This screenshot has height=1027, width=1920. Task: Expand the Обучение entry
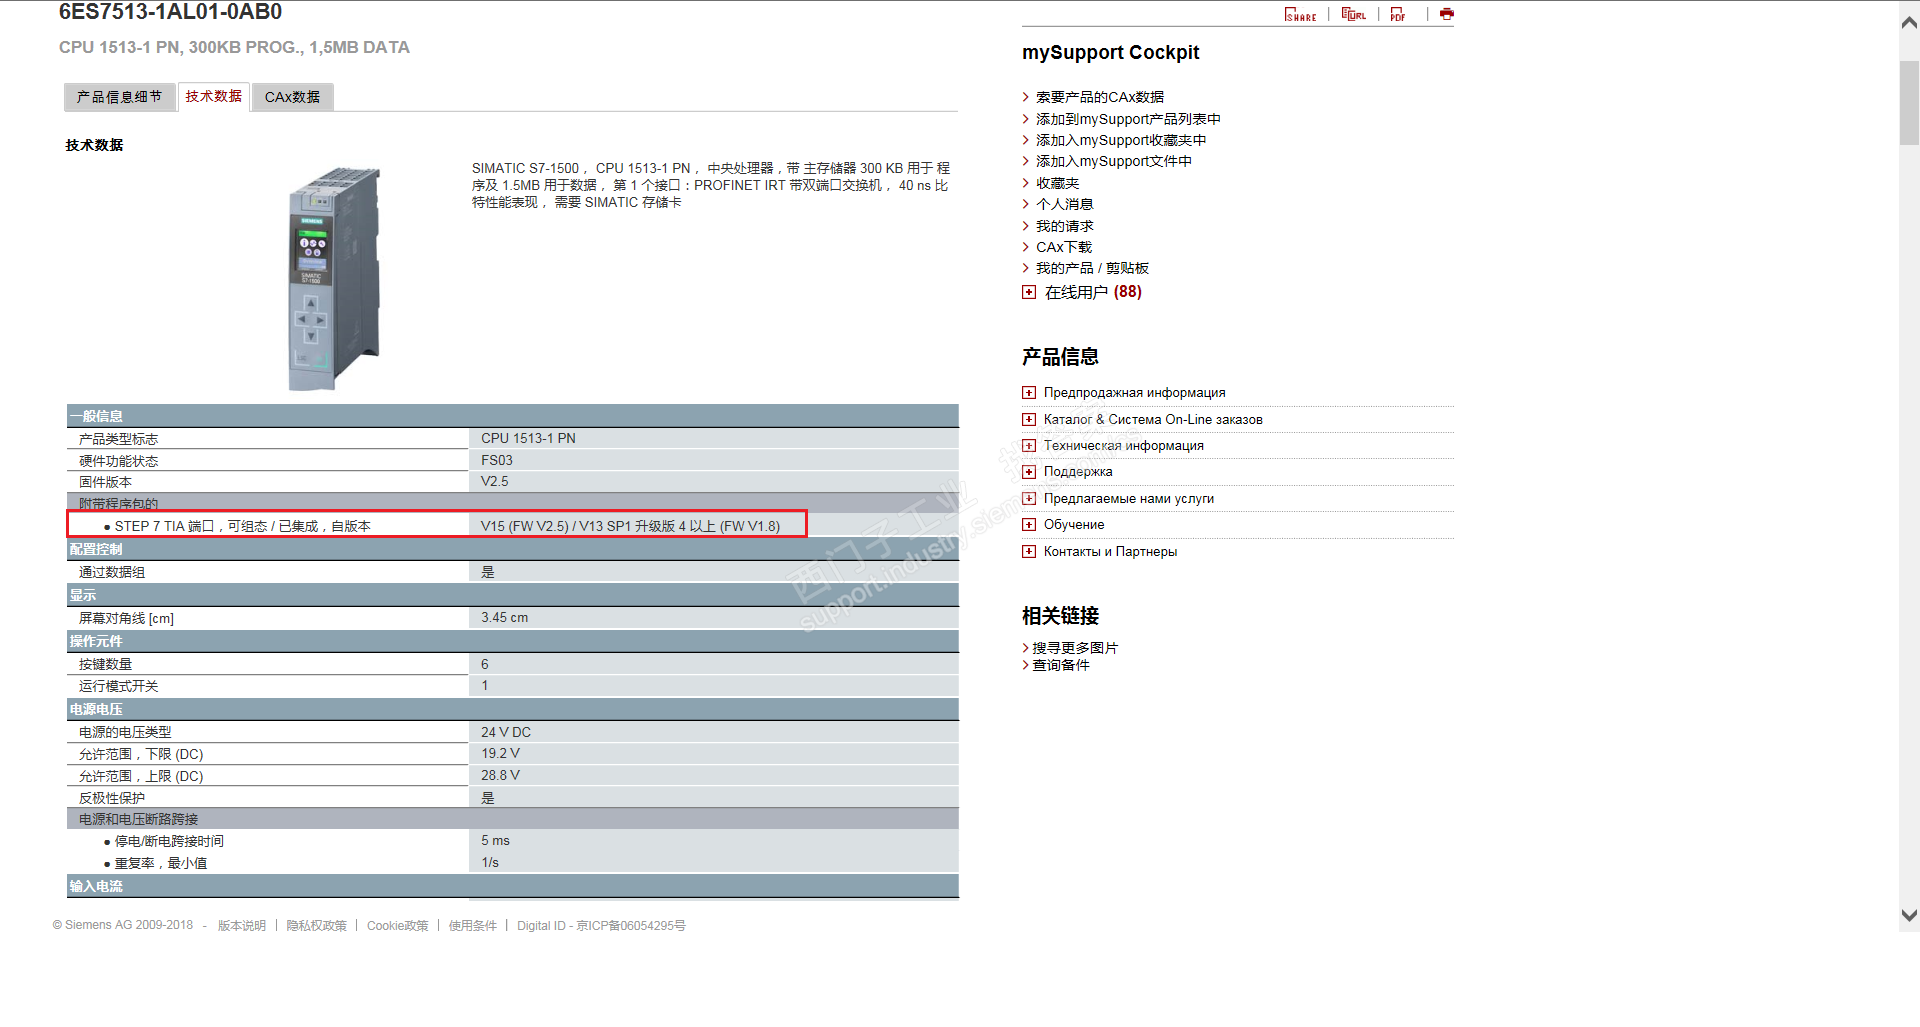[1029, 525]
